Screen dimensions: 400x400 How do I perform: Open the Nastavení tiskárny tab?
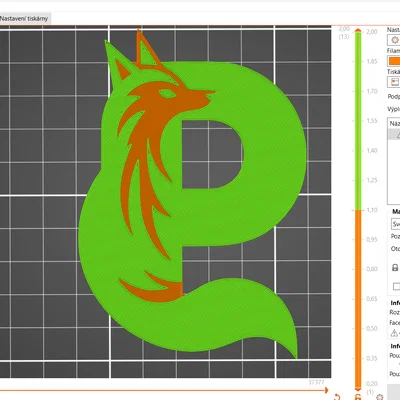tap(24, 19)
